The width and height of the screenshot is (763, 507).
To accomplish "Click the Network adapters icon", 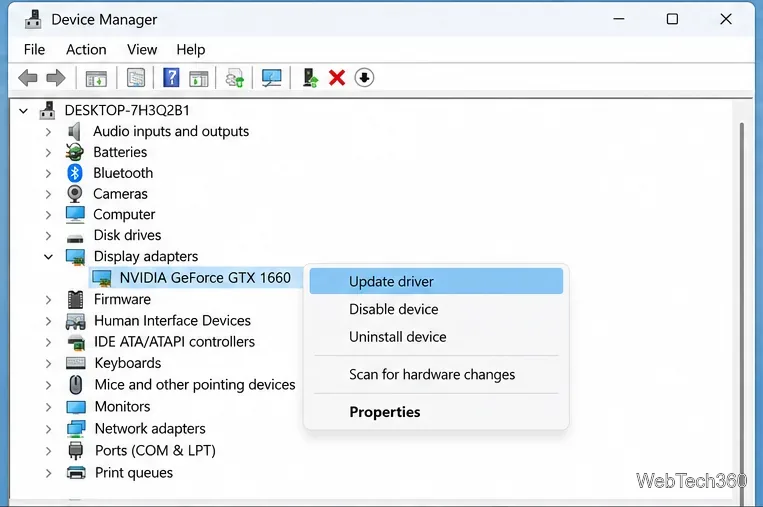I will (x=76, y=428).
